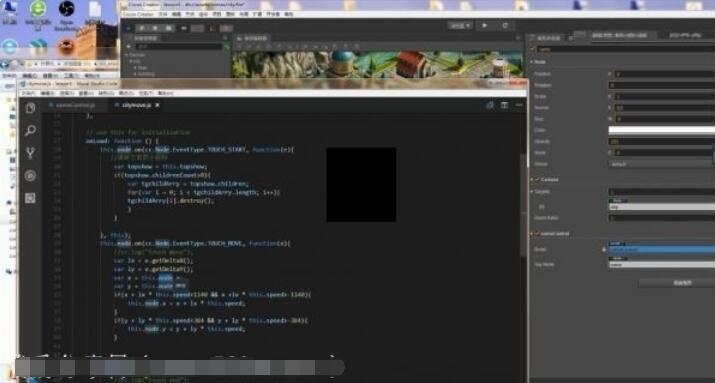This screenshot has width=715, height=383.
Task: Collapse the Node section in the inspector
Action: (x=532, y=62)
